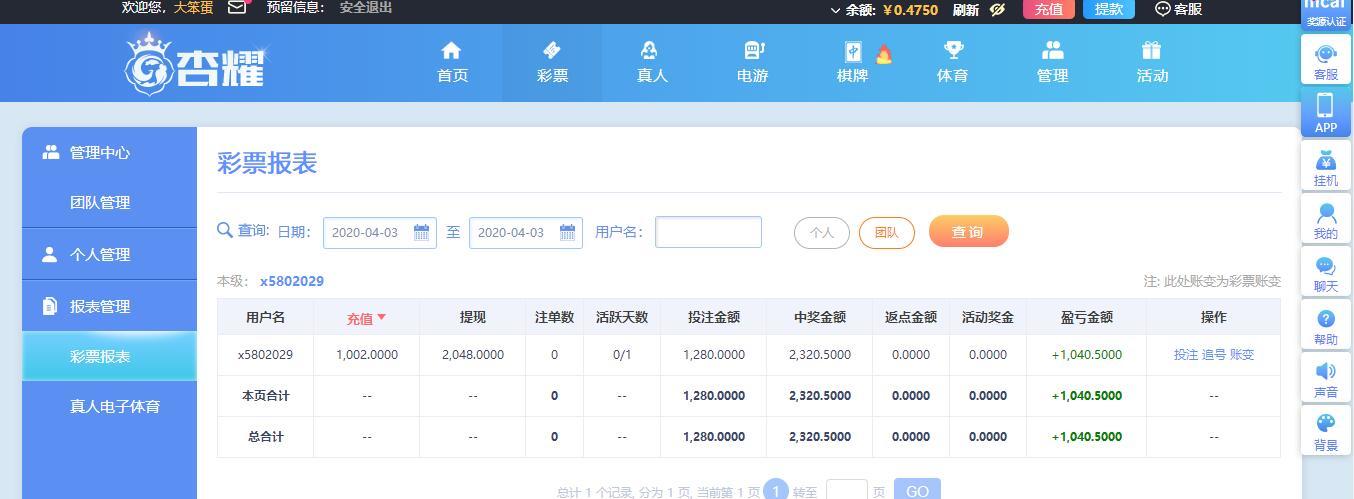Select the 个人 filter toggle

(x=822, y=232)
